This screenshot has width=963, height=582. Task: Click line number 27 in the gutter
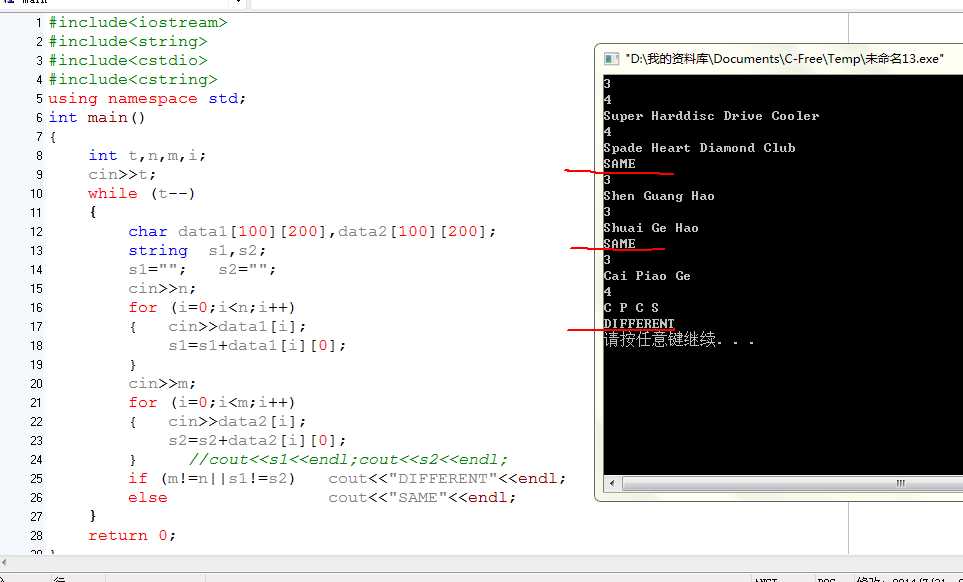[x=36, y=517]
